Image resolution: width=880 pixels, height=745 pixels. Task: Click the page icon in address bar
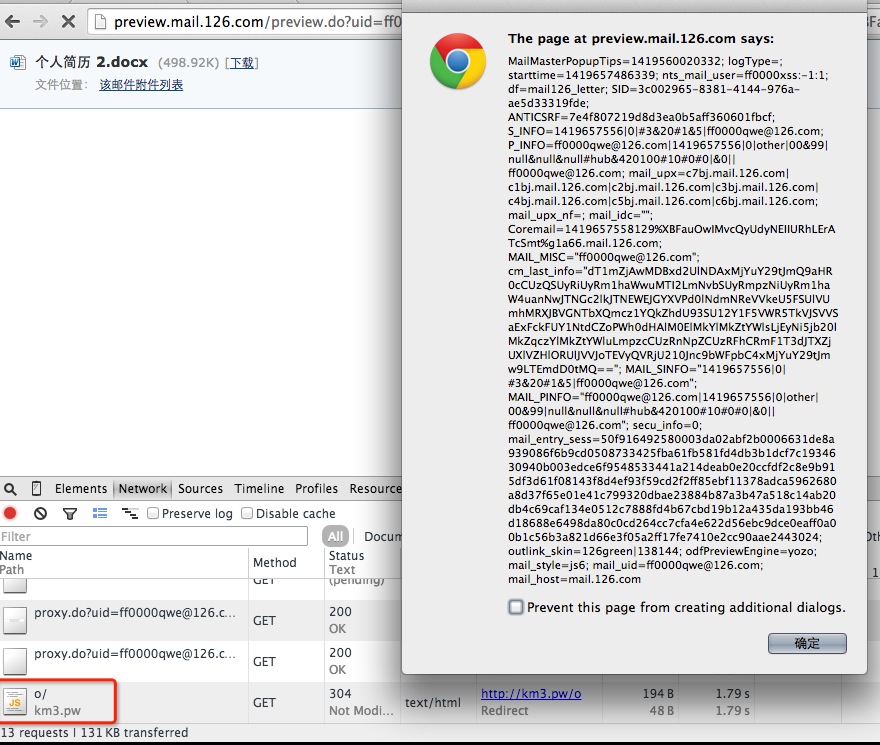100,22
